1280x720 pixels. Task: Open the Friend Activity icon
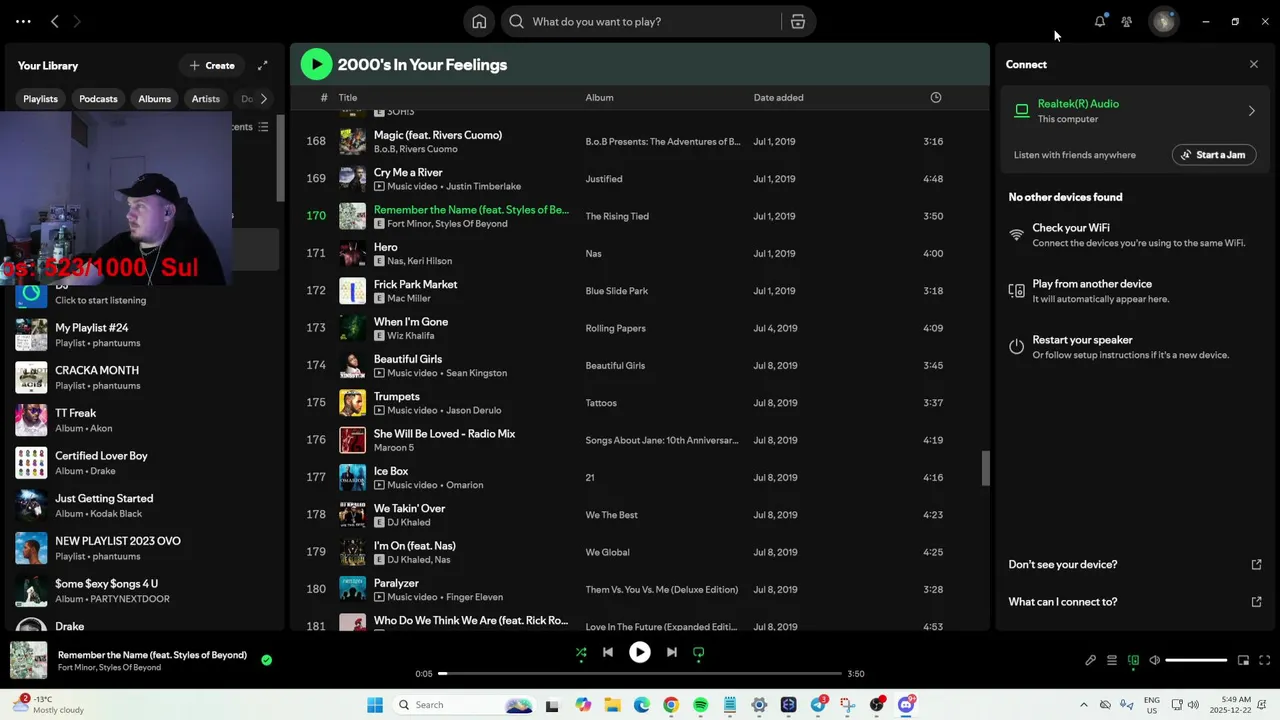(x=1127, y=21)
